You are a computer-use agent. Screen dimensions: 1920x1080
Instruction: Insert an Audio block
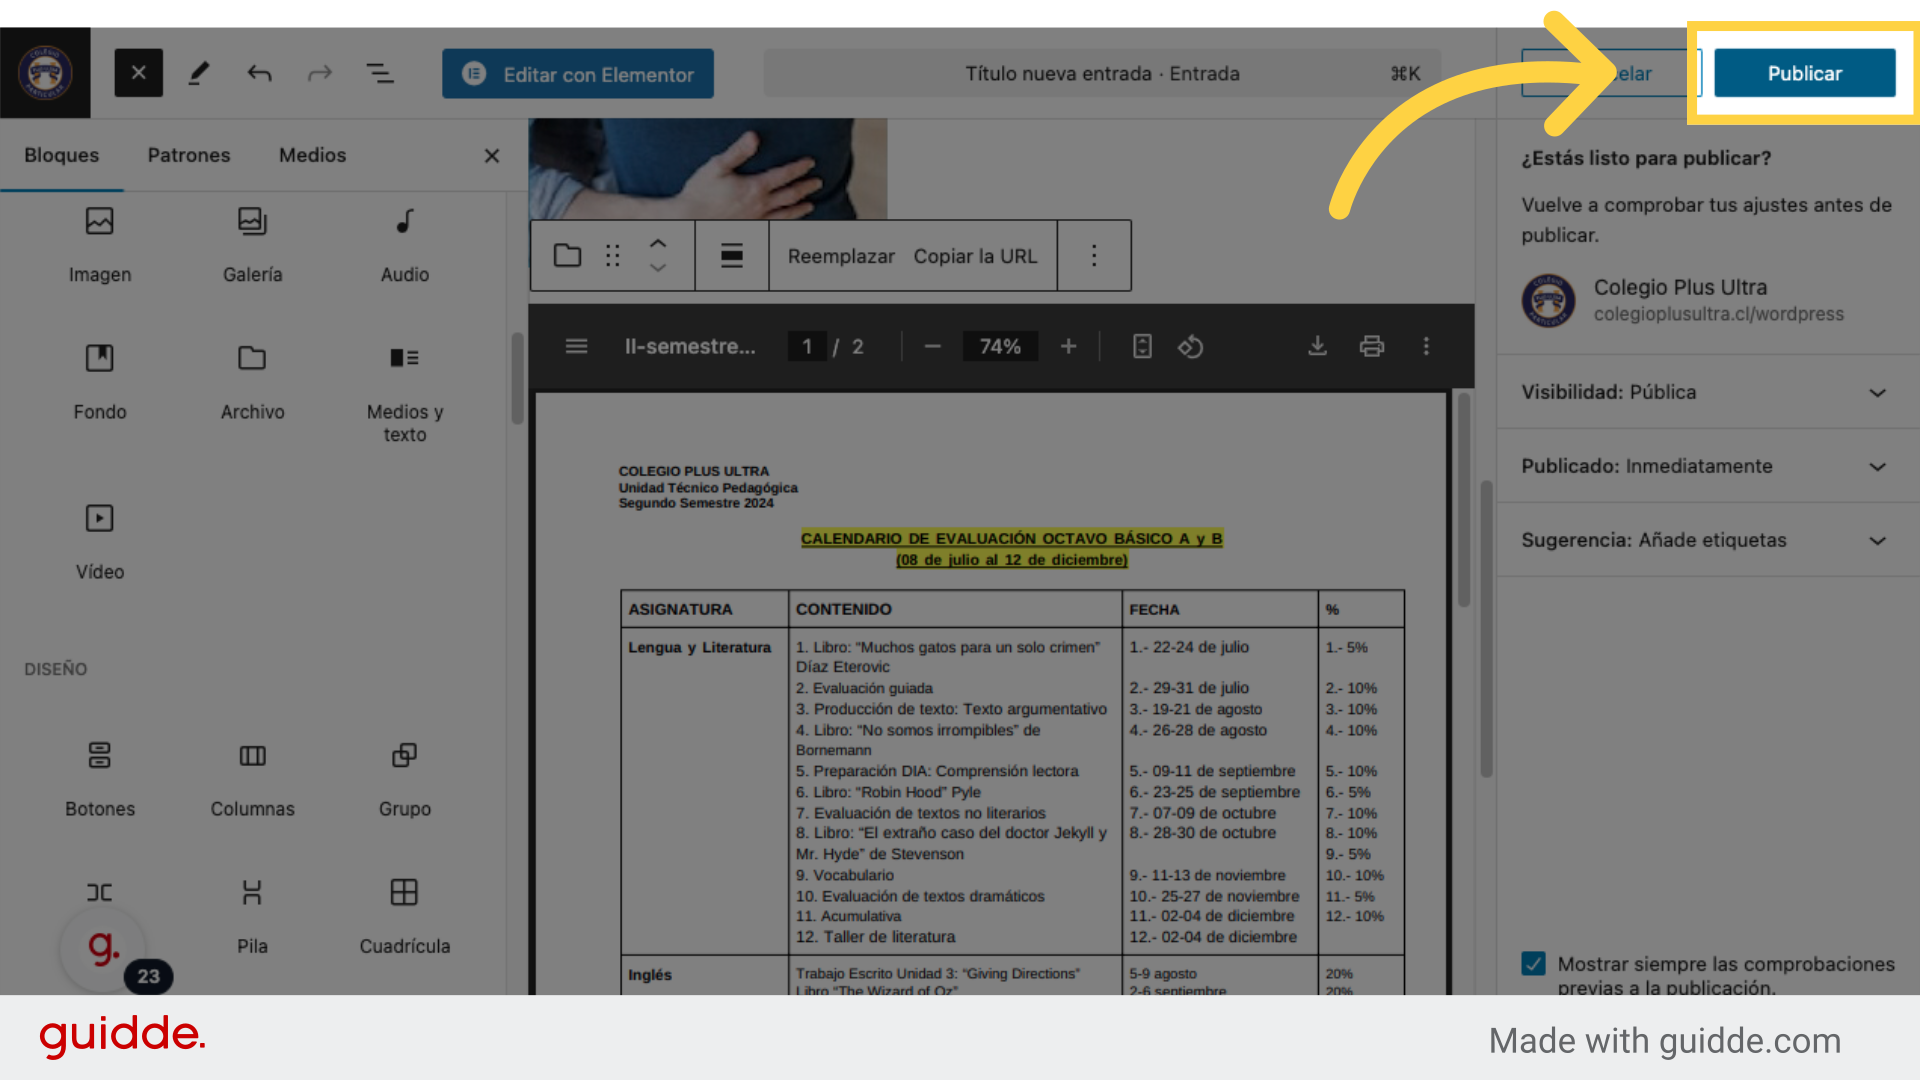pos(404,243)
